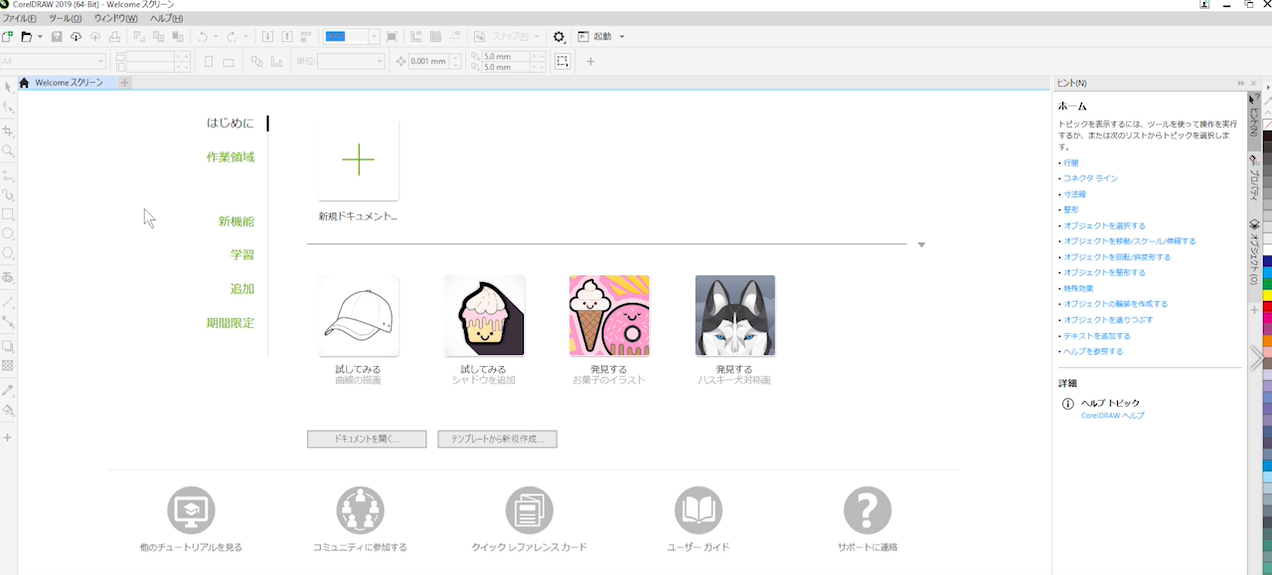
Task: Open the オブジェクトを選択する hint link
Action: [x=1104, y=226]
